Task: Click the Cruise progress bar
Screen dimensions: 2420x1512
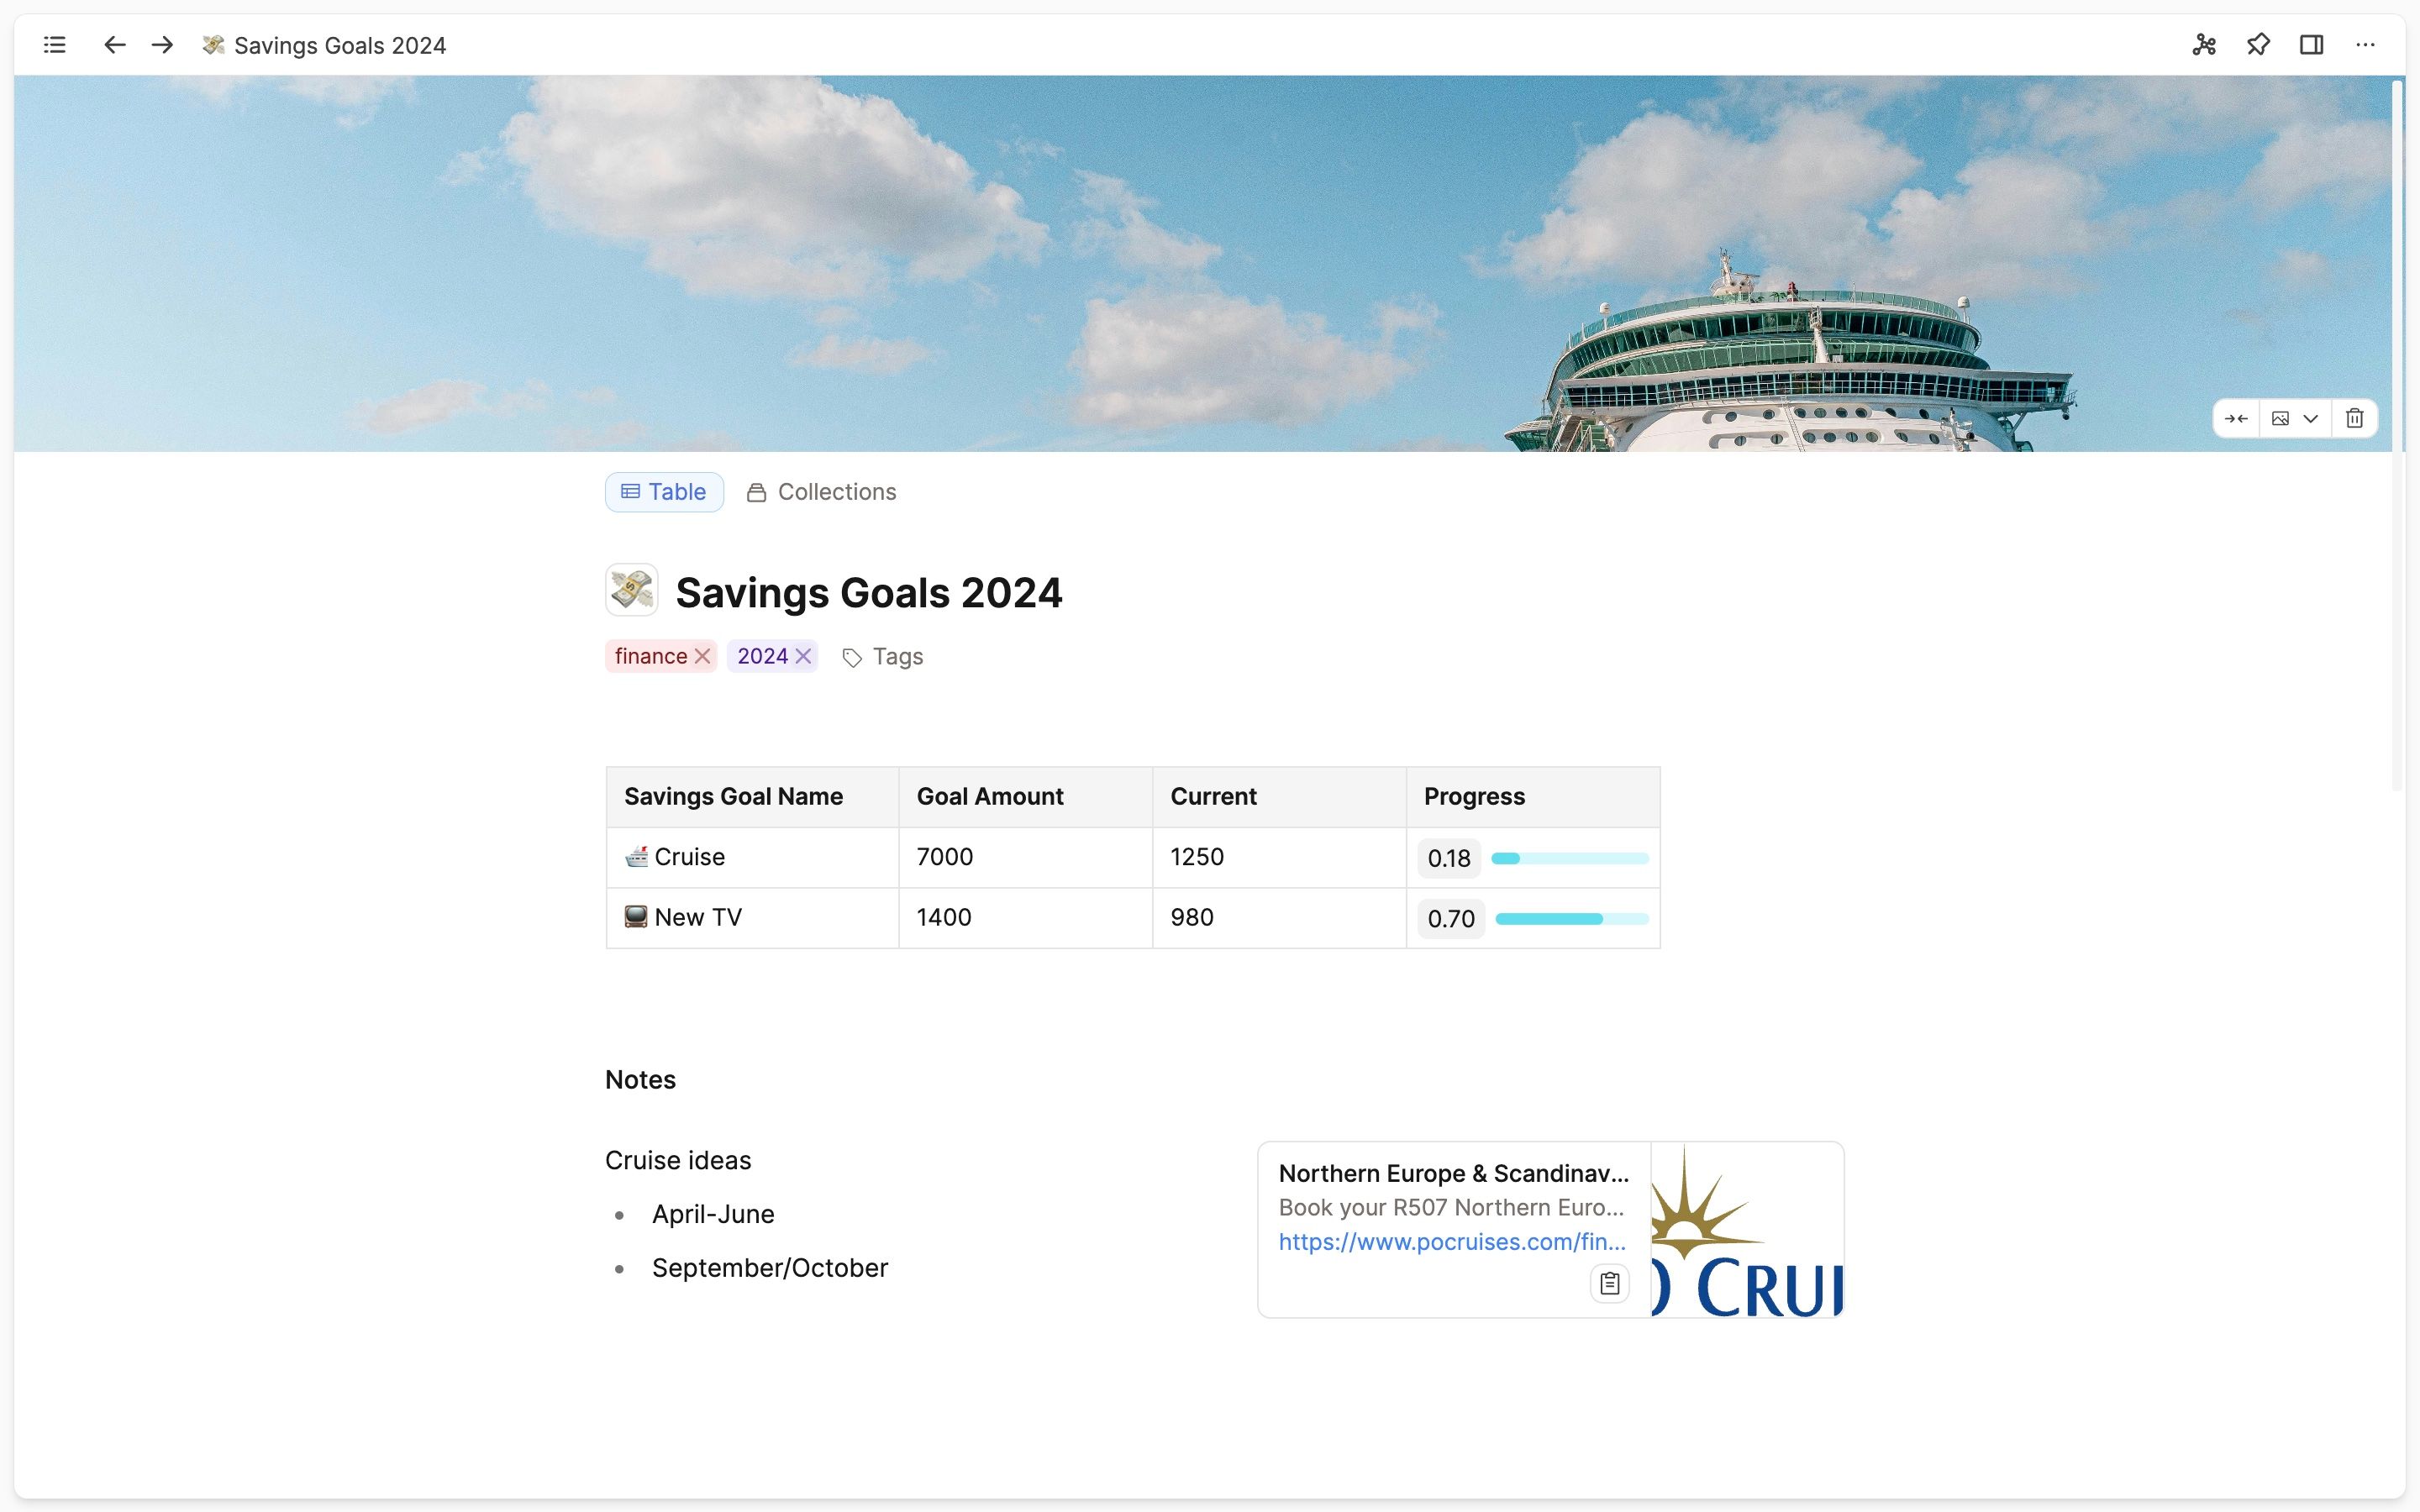Action: click(x=1569, y=858)
